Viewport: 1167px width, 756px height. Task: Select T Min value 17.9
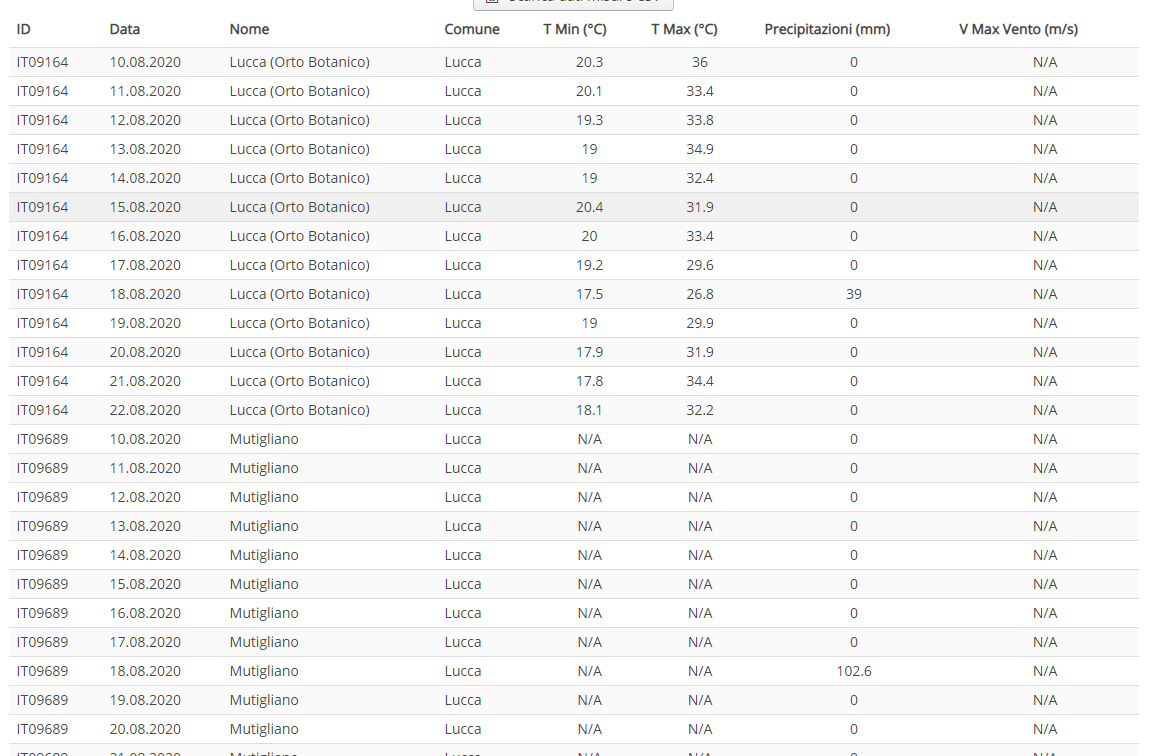[589, 352]
